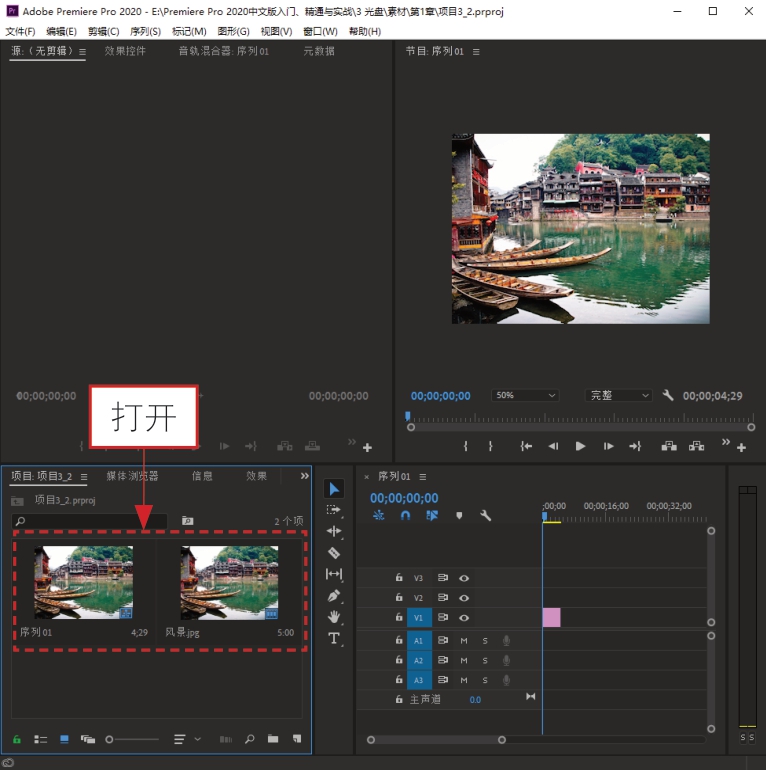This screenshot has height=770, width=766.
Task: Select the Track Select Forward tool
Action: [x=334, y=510]
